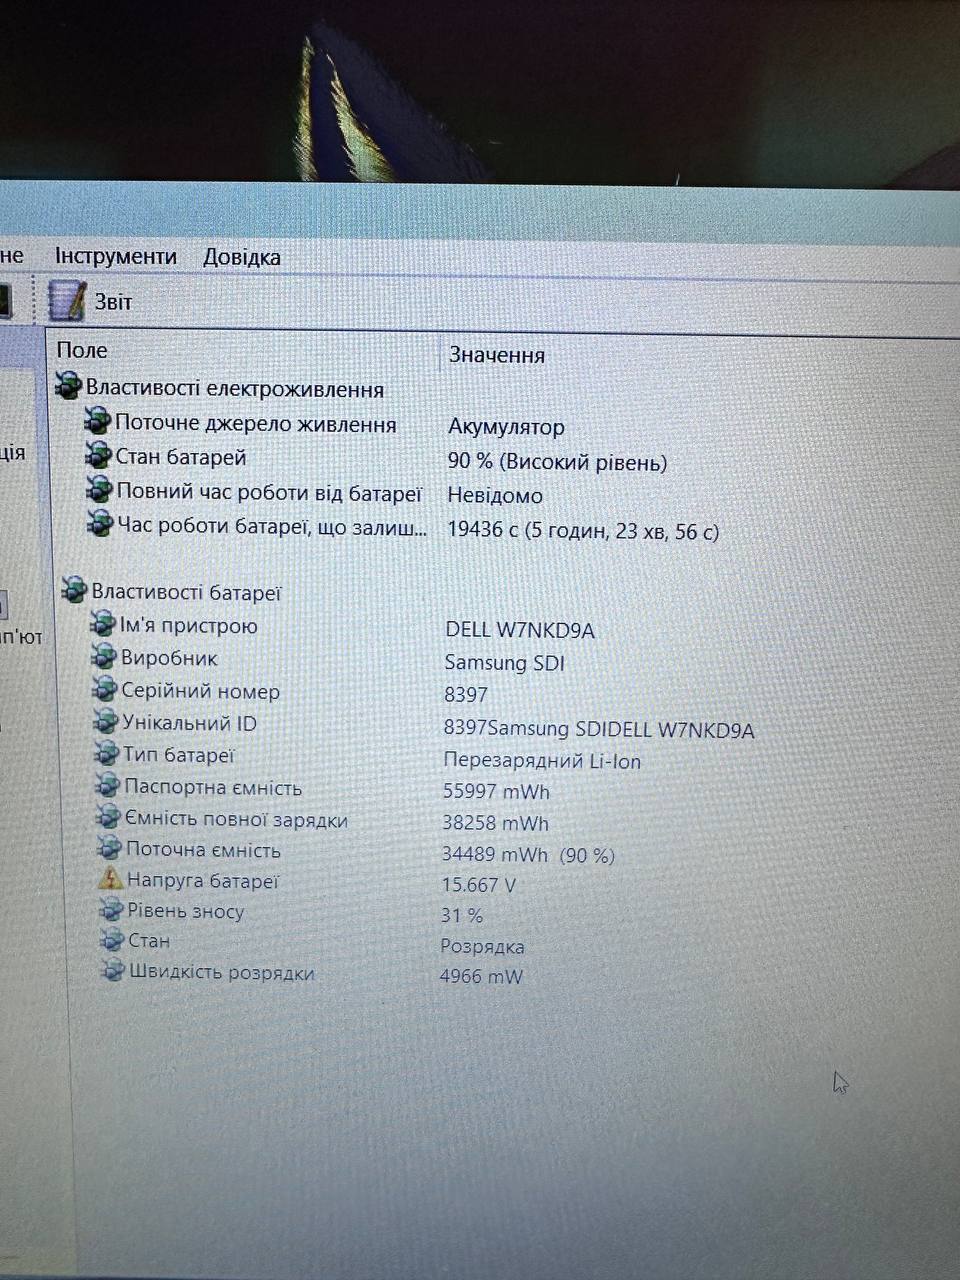Click icon beside Ім'я пристрою
960x1280 pixels.
coord(103,625)
